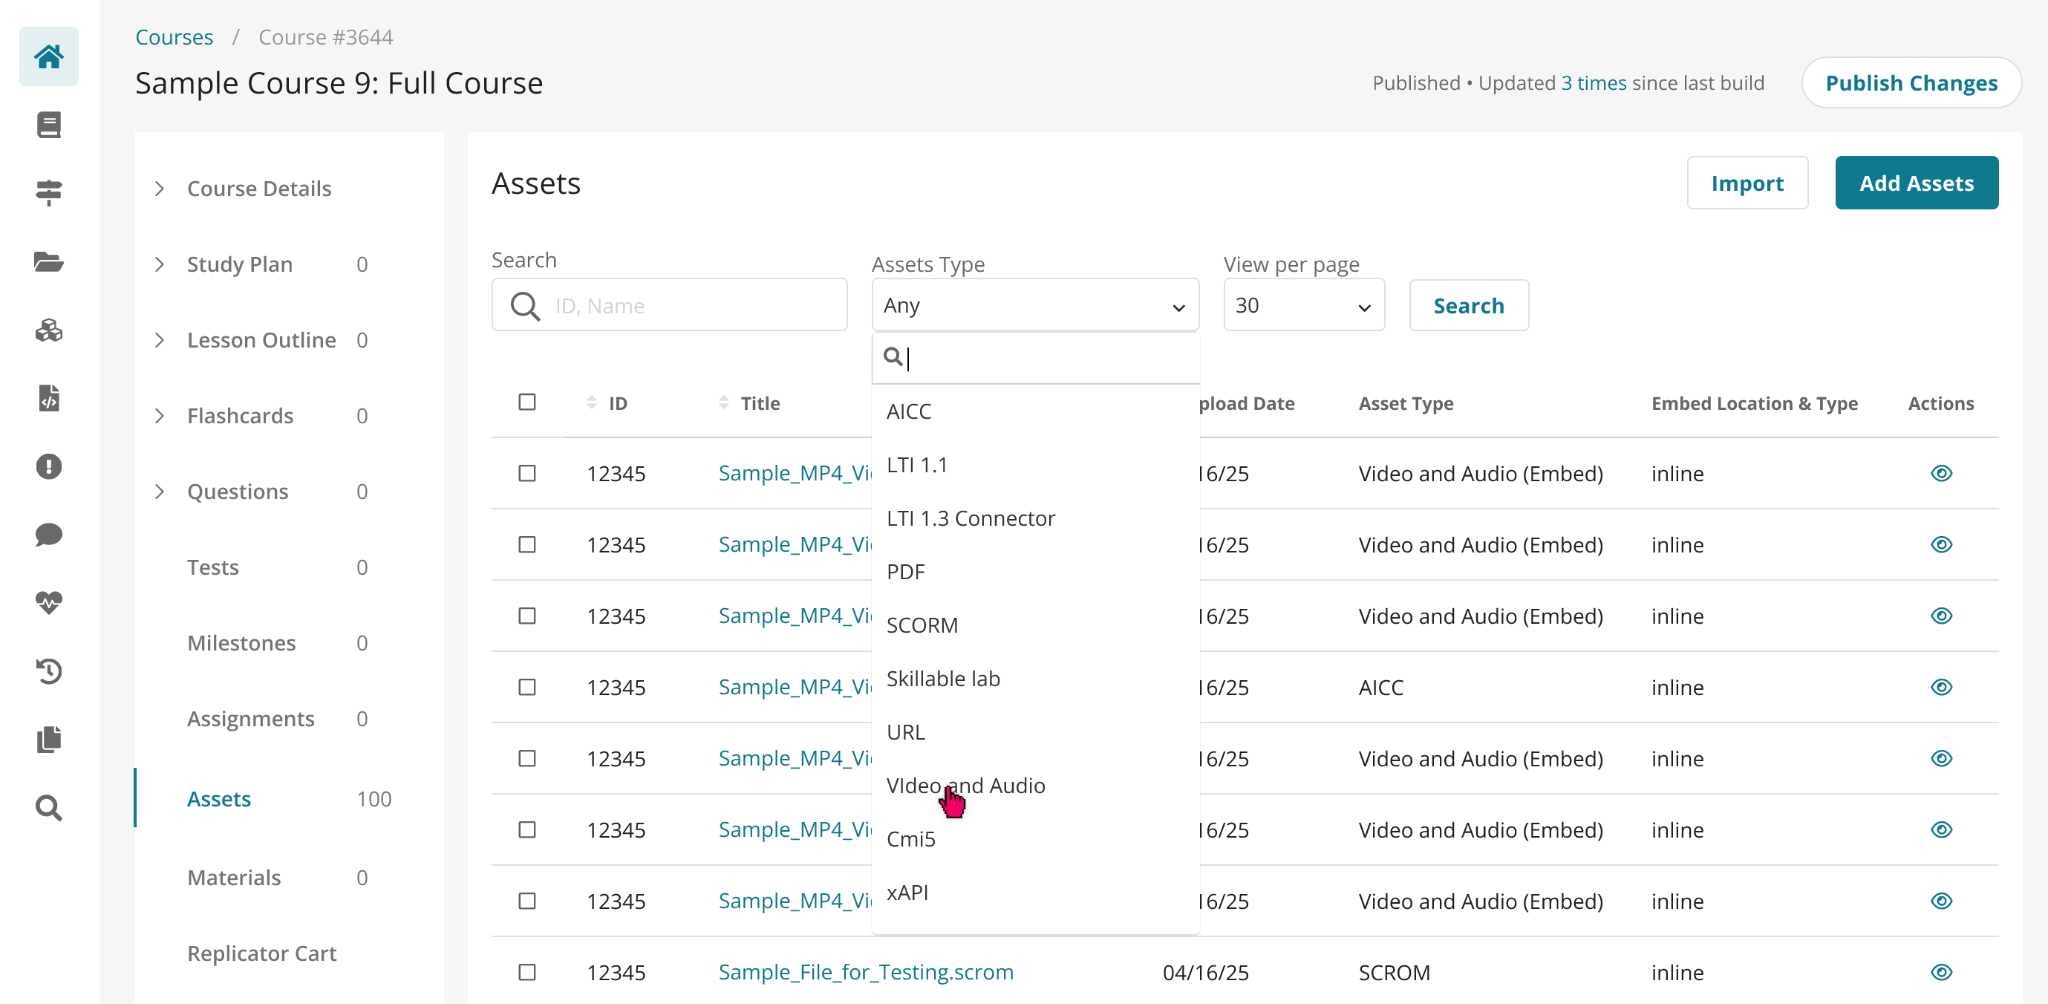Open the home icon in the sidebar
2048x1004 pixels.
pyautogui.click(x=49, y=56)
